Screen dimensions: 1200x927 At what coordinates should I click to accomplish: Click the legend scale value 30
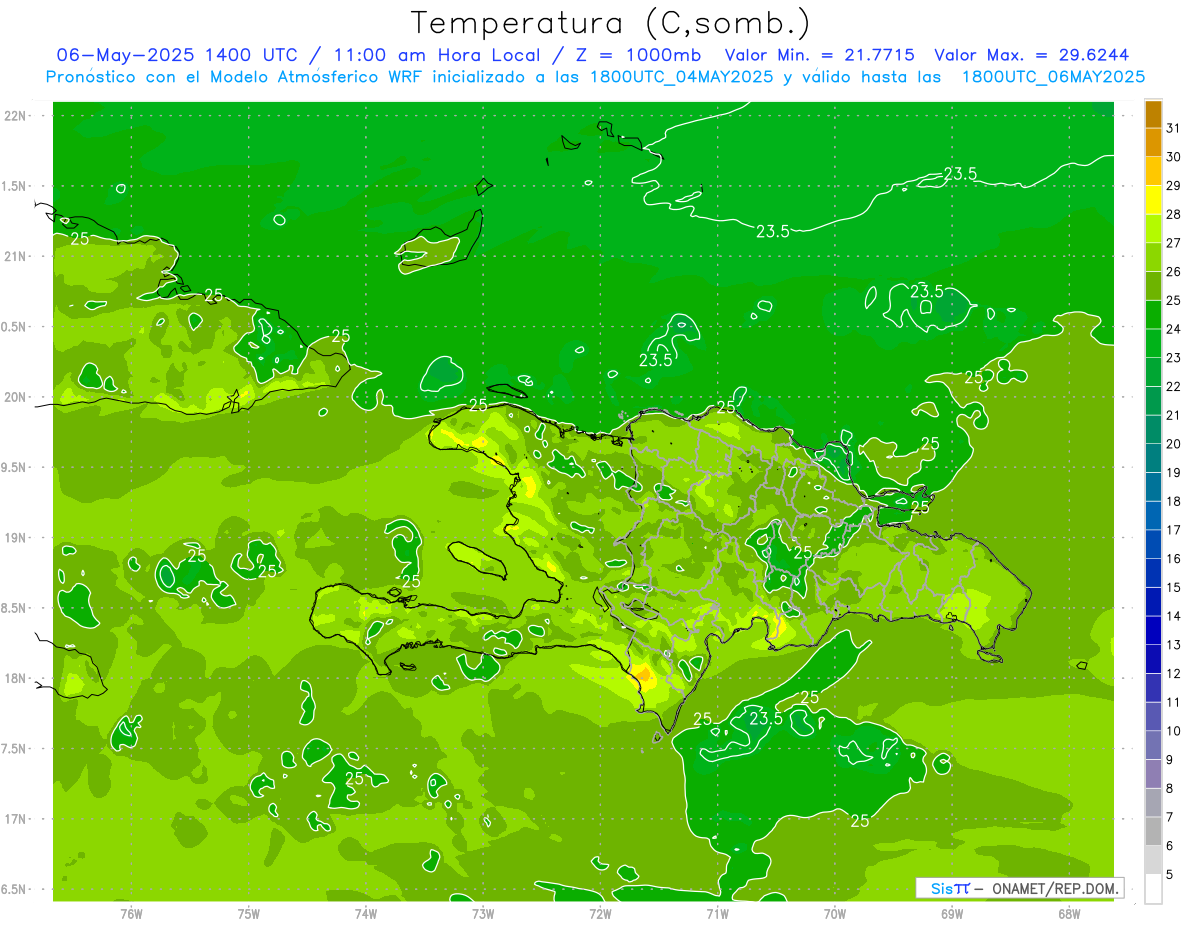coord(1173,157)
